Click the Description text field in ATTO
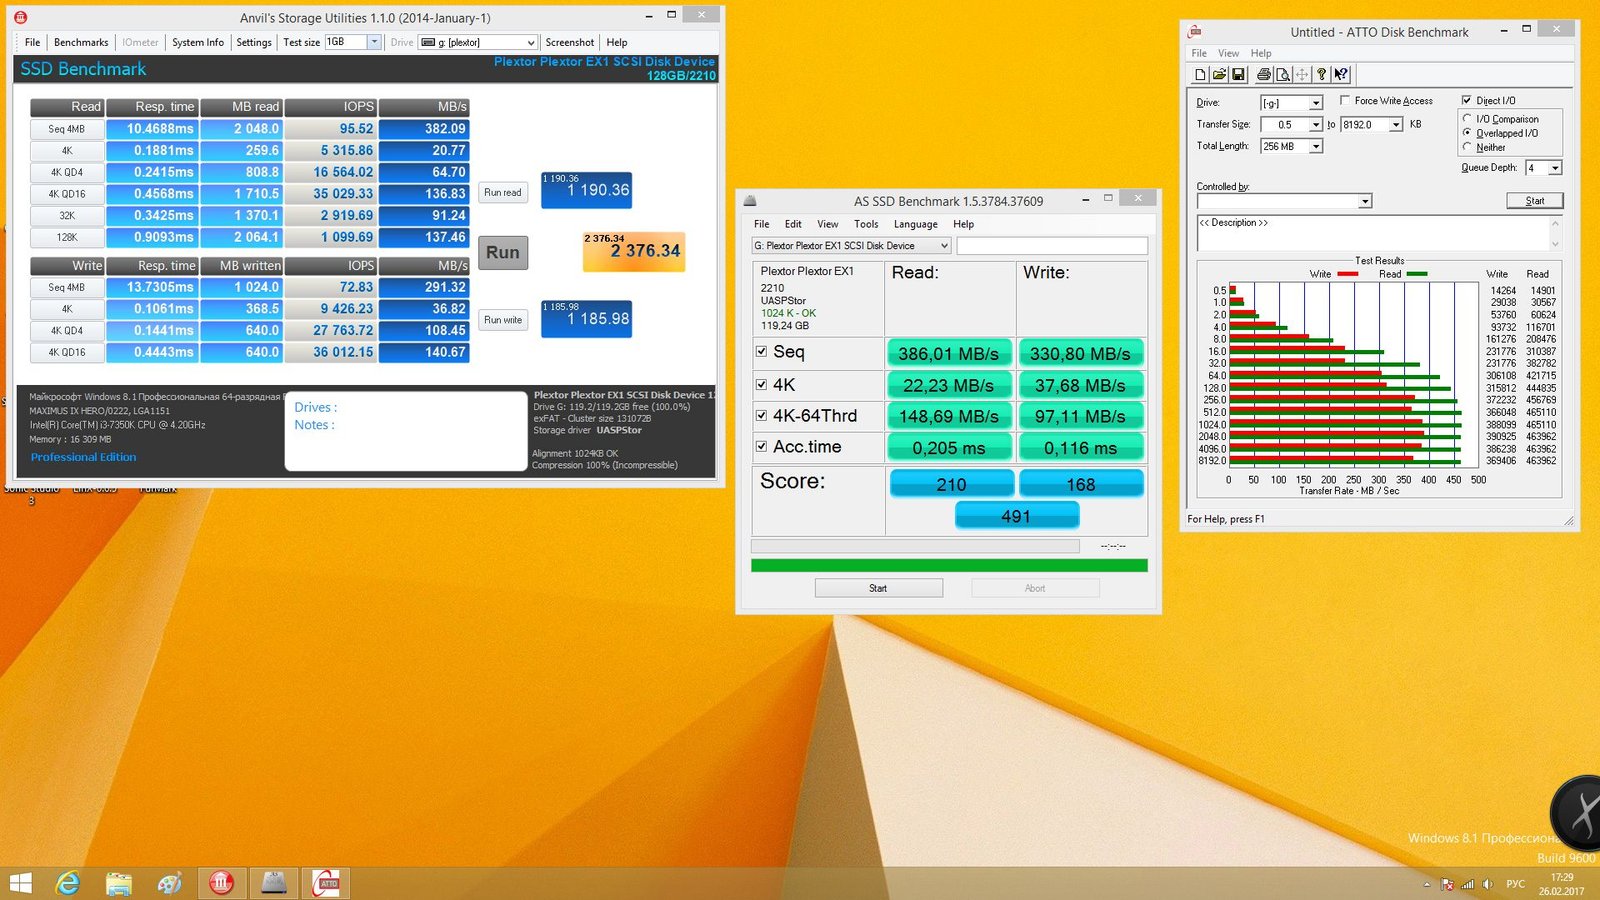The image size is (1600, 900). coord(1378,233)
